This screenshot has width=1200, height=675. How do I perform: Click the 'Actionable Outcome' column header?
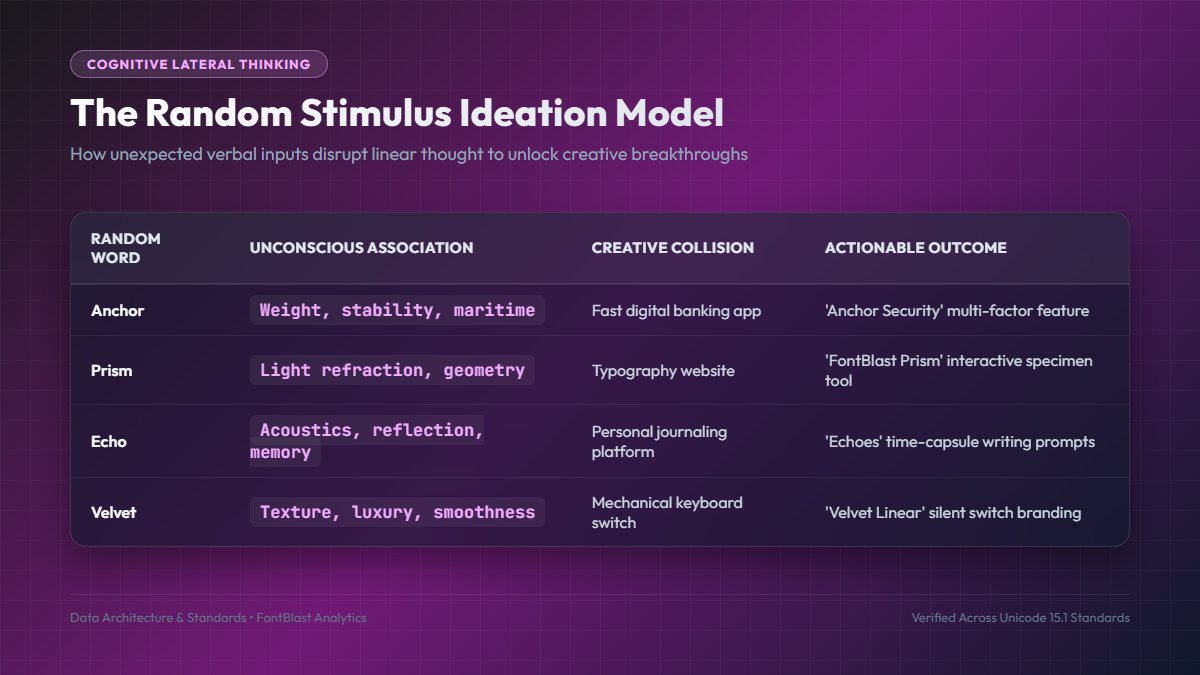point(916,248)
